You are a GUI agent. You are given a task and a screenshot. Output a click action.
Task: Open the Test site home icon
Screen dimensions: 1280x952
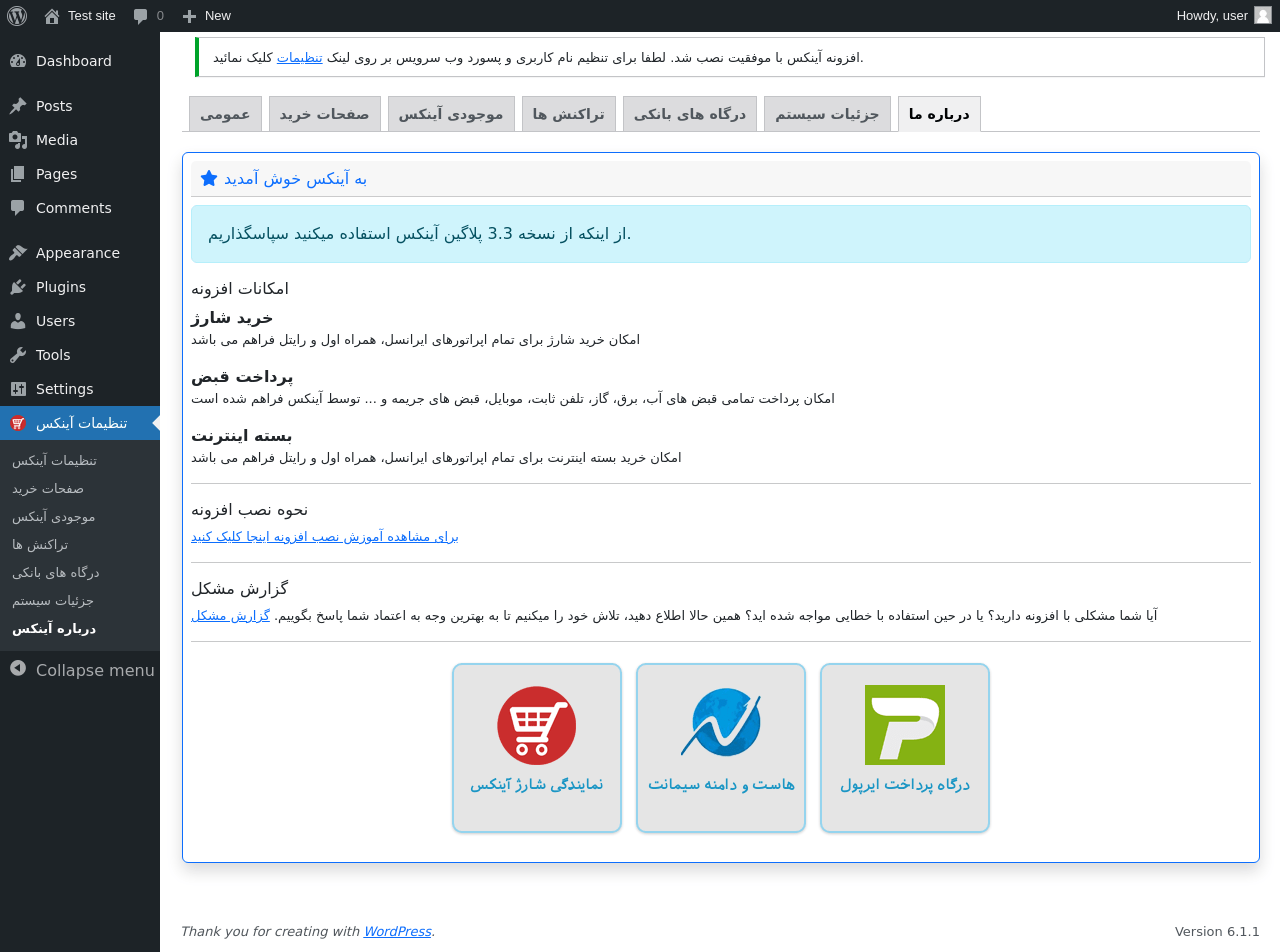coord(52,16)
